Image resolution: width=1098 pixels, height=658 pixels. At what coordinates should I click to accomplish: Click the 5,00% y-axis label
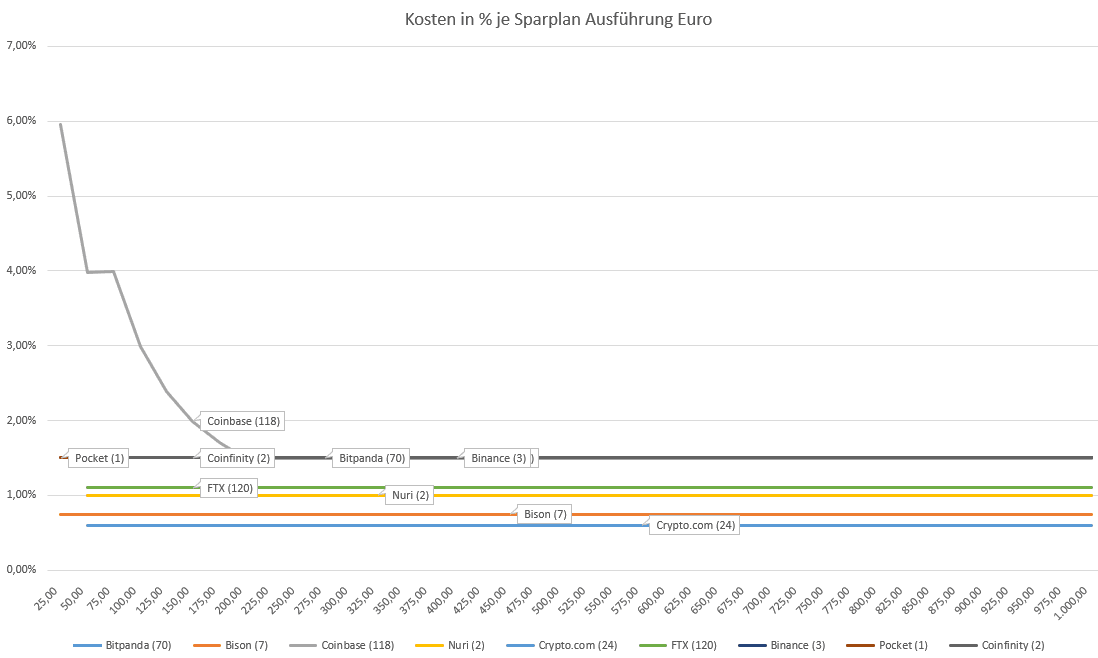tap(21, 195)
